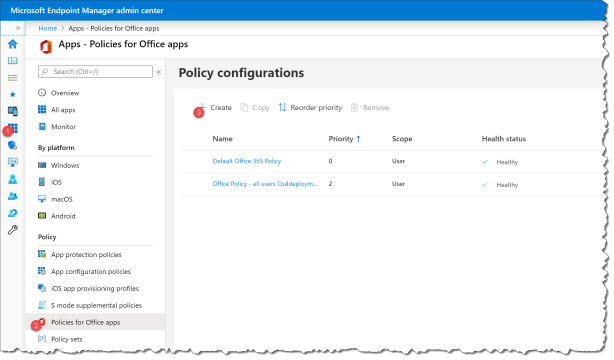The height and width of the screenshot is (360, 614).
Task: Open All services list icon
Action: coord(13,78)
